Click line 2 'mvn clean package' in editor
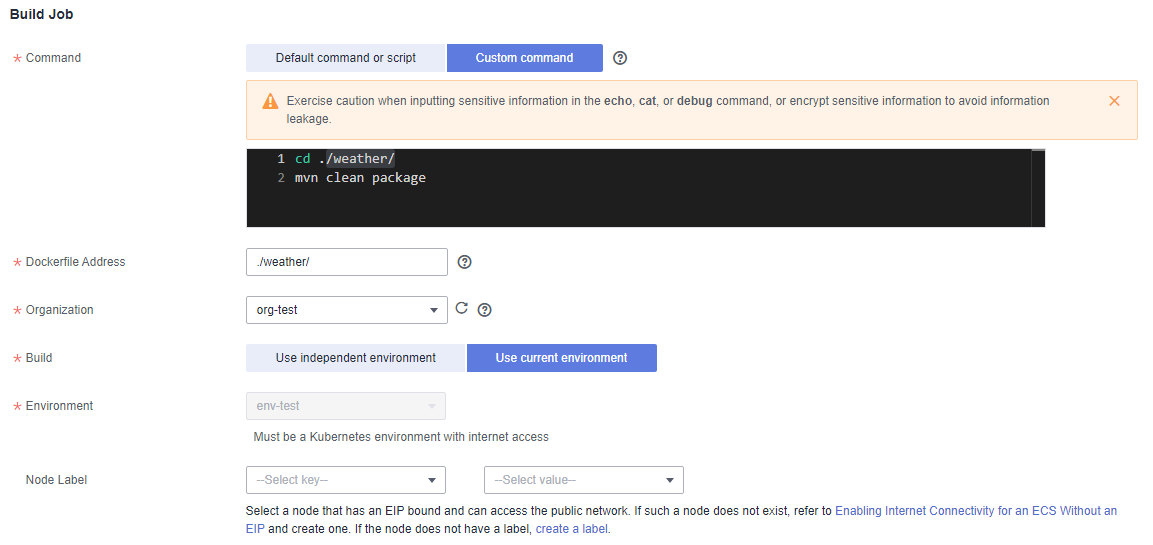Image resolution: width=1153 pixels, height=545 pixels. (360, 178)
